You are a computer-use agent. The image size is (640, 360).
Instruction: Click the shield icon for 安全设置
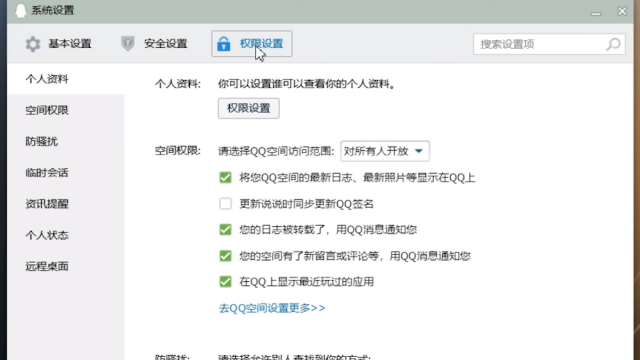click(127, 43)
